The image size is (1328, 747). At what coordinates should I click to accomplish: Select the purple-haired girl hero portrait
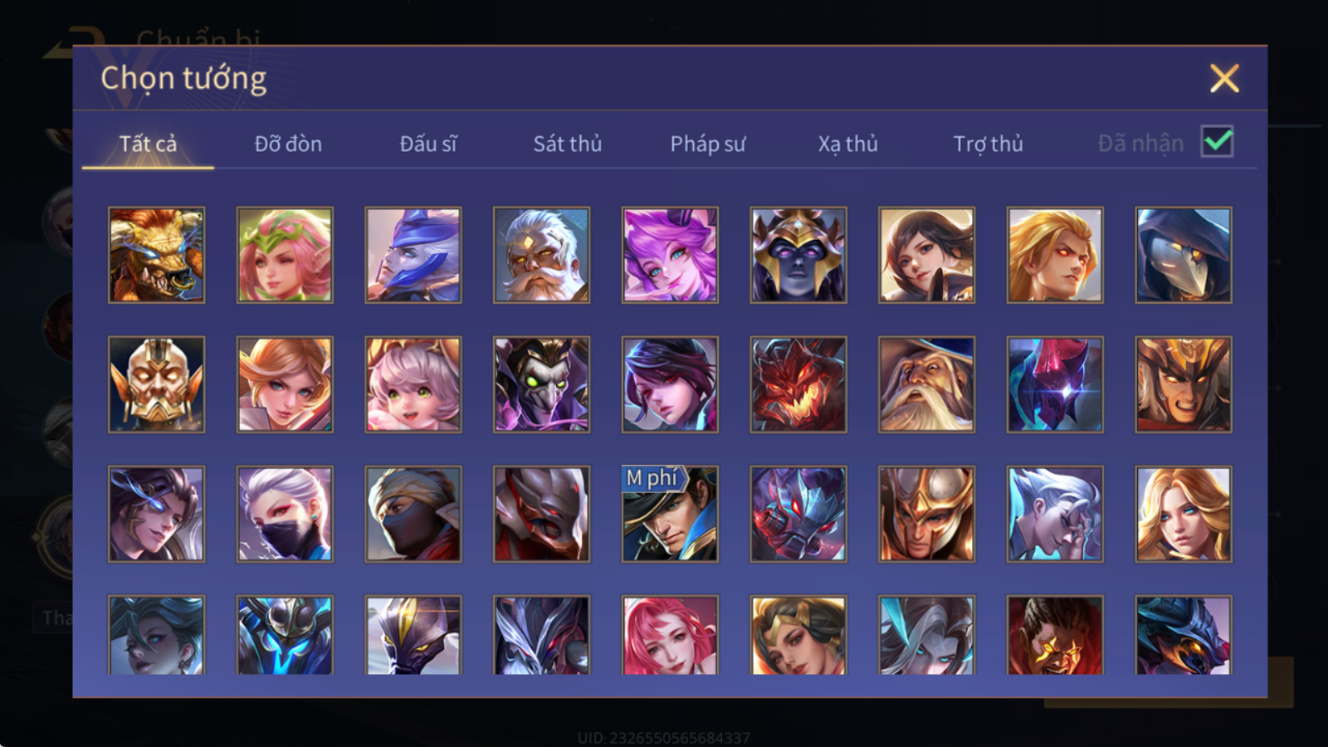(x=670, y=255)
